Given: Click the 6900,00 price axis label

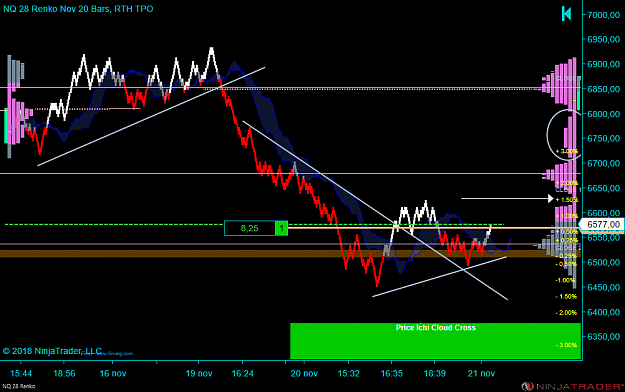Looking at the screenshot, I should coord(603,64).
